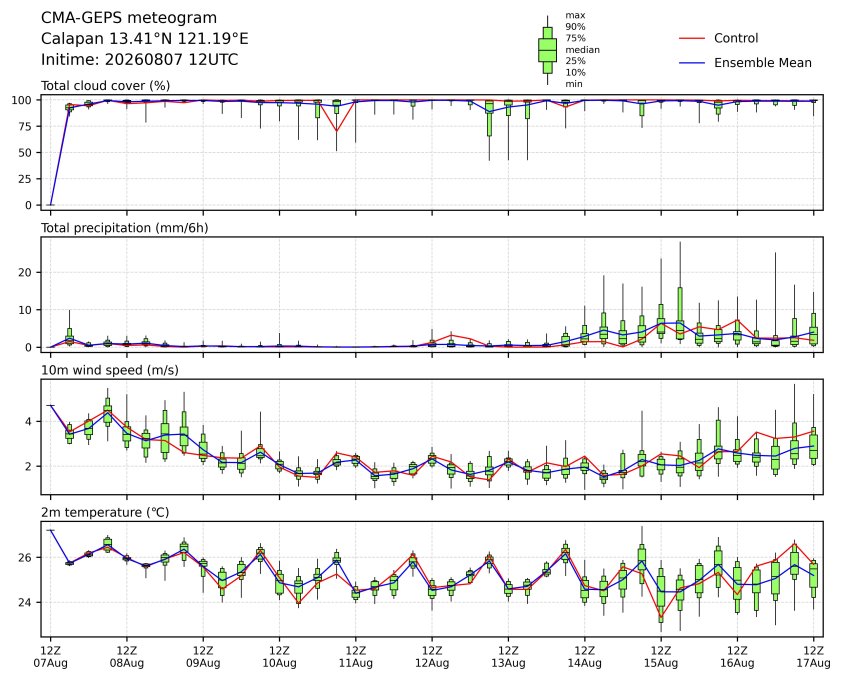Click the 10m wind speed panel title

pyautogui.click(x=110, y=370)
